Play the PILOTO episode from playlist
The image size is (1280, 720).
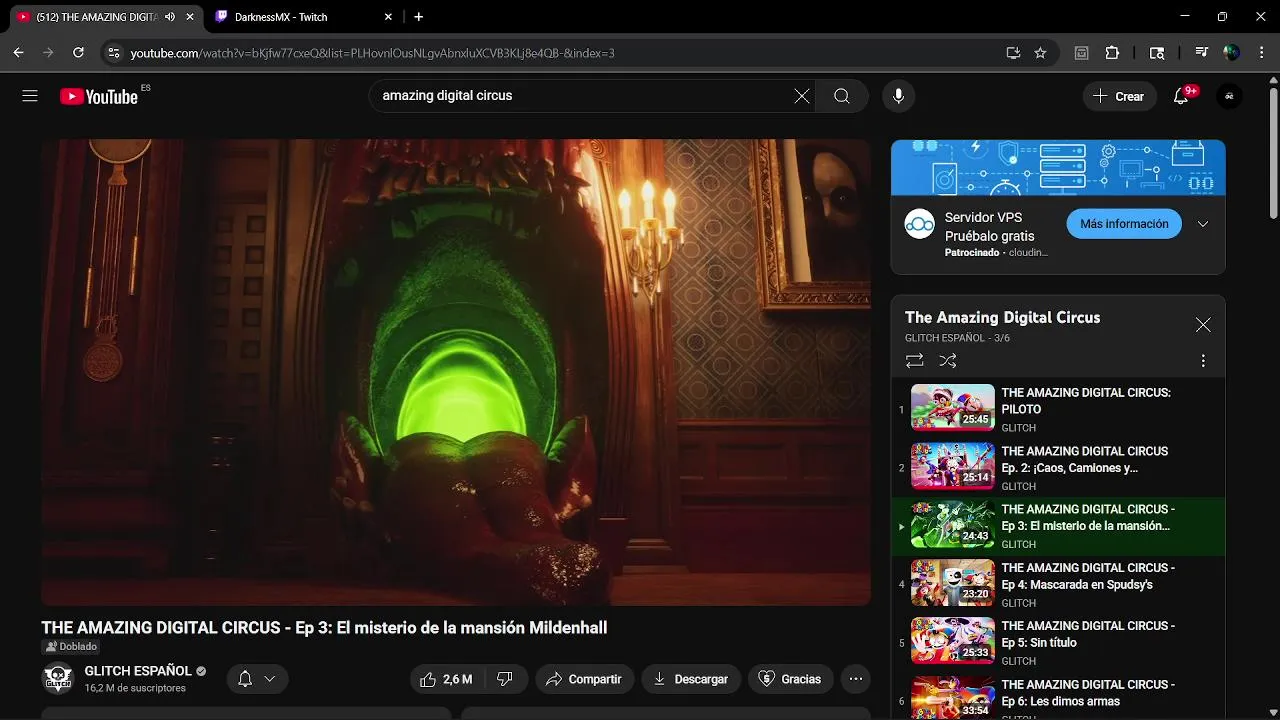(x=1058, y=409)
